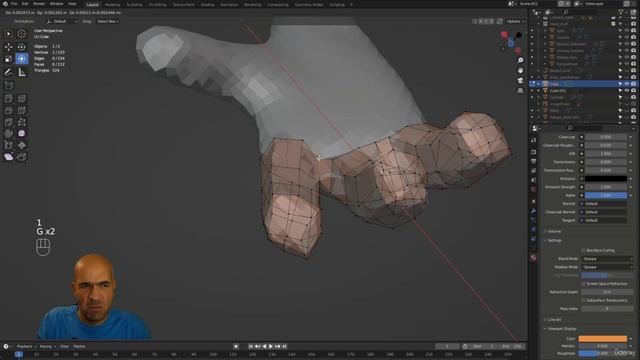
Task: Choose the Rotate tool
Action: (x=22, y=47)
